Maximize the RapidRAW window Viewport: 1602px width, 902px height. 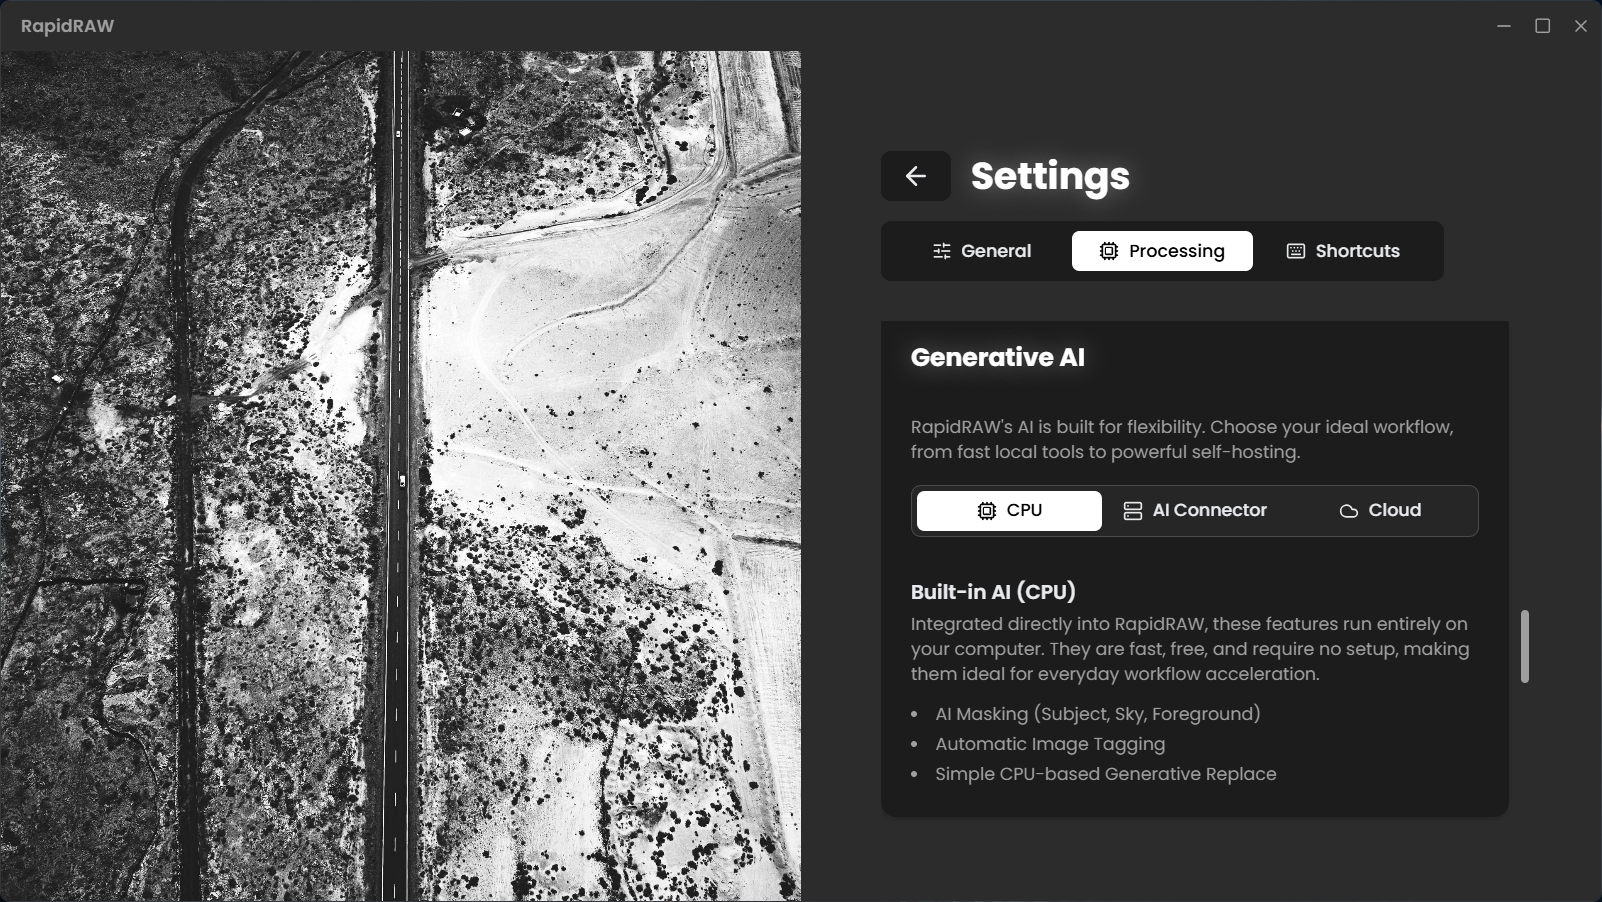pyautogui.click(x=1542, y=26)
